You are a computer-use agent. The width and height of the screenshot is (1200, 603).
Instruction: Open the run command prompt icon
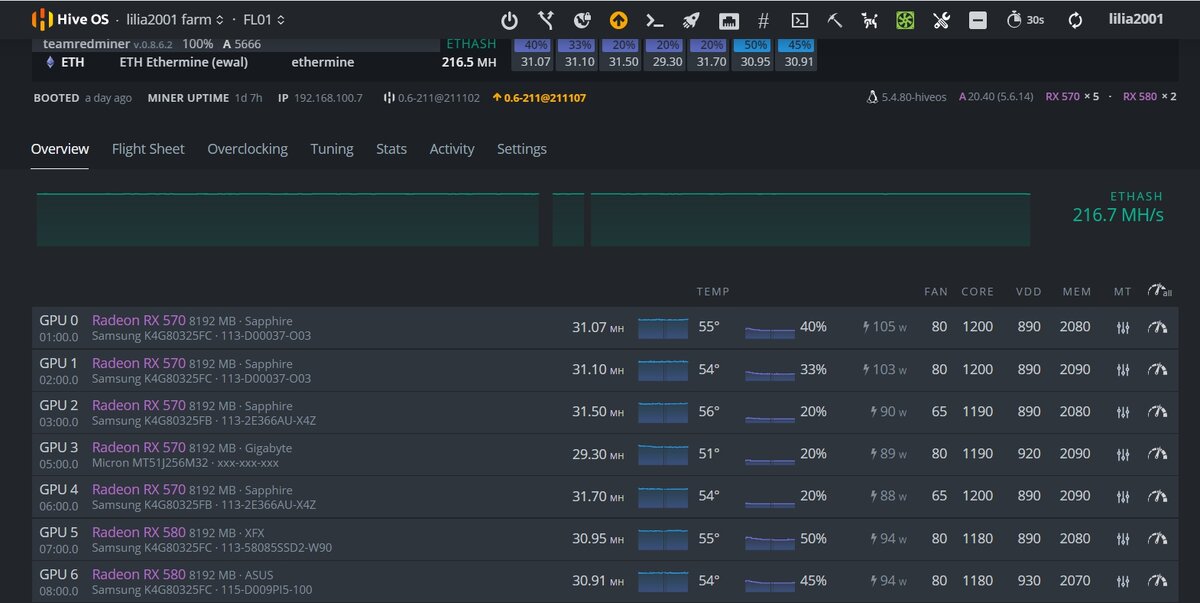click(654, 19)
